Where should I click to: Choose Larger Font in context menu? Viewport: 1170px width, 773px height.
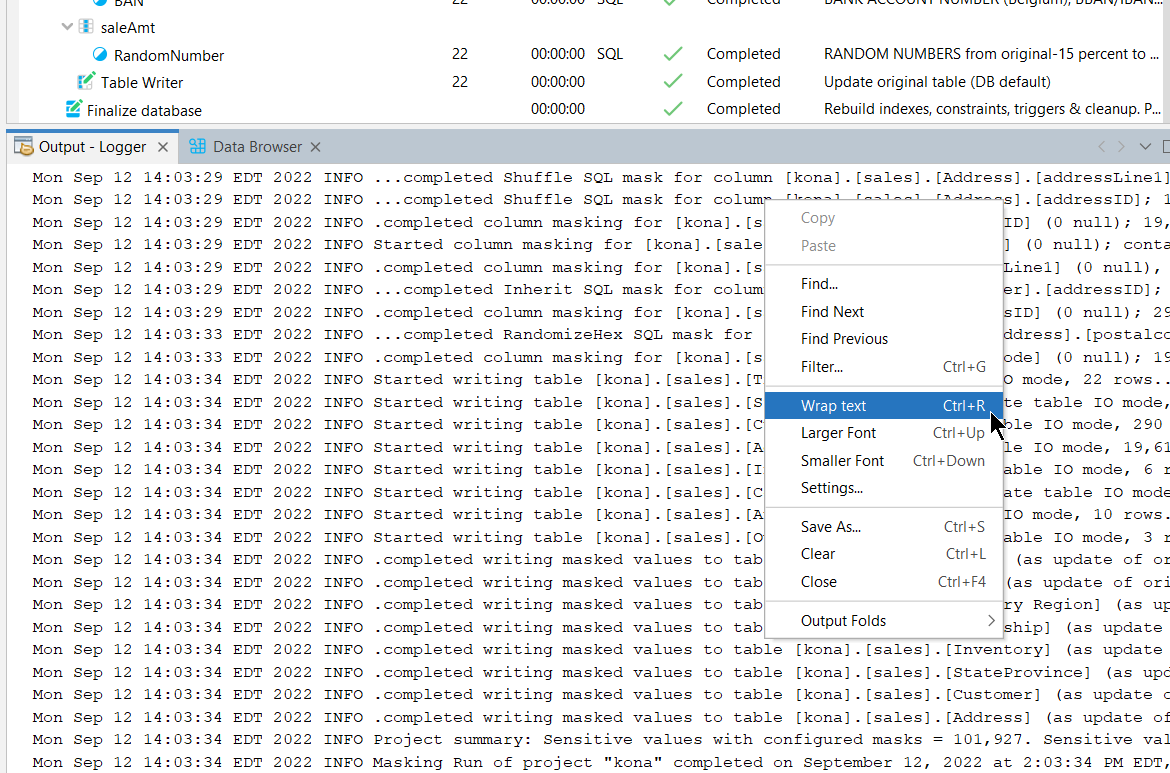click(884, 433)
